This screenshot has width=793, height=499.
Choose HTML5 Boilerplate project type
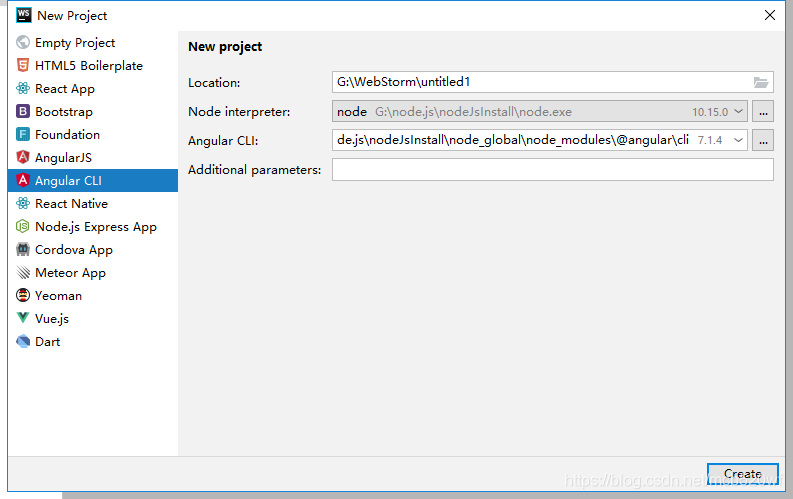pos(93,65)
